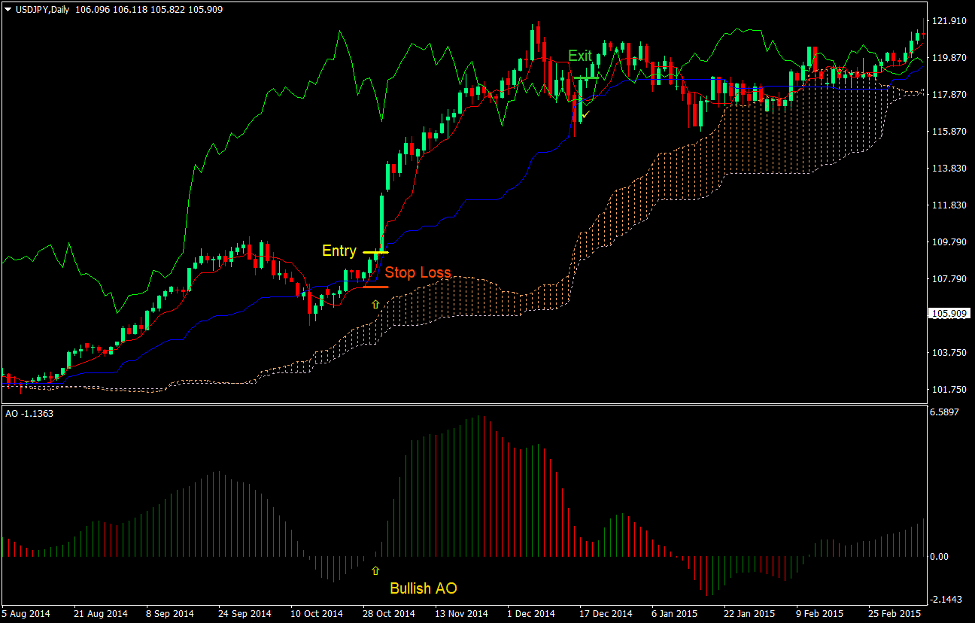Click the yellow arrow above Bullish AO text

[376, 570]
